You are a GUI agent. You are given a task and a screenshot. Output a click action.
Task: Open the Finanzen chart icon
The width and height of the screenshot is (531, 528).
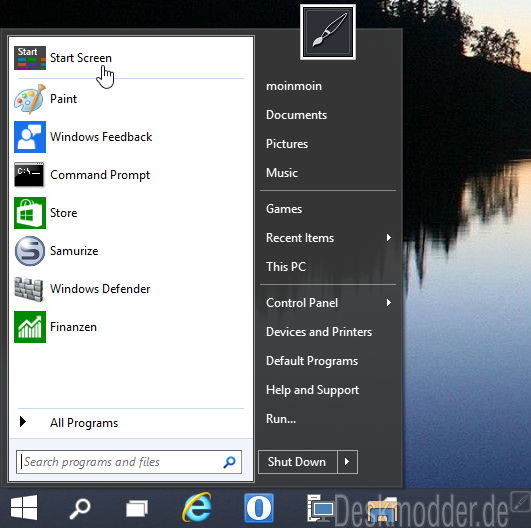(x=30, y=327)
